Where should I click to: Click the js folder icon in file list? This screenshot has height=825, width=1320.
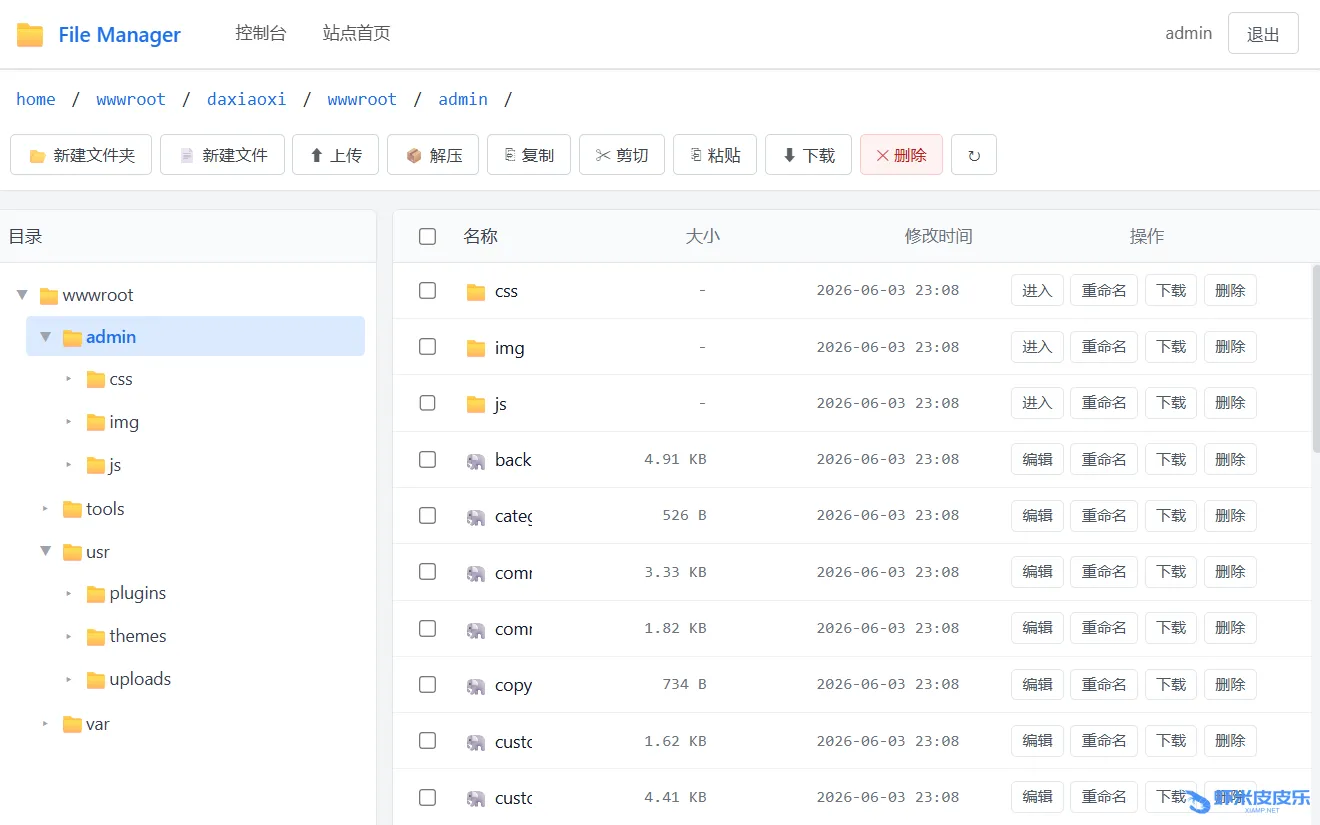476,404
